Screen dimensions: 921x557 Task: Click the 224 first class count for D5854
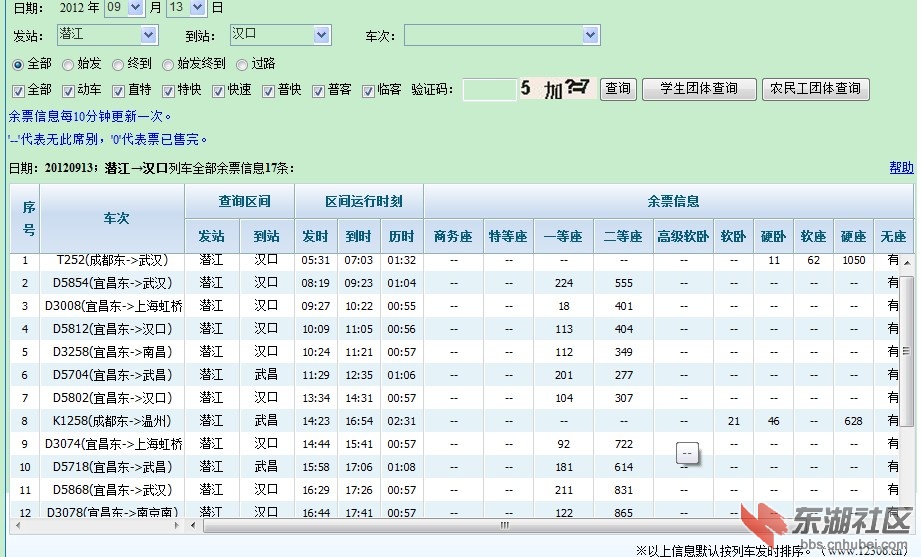tap(564, 283)
